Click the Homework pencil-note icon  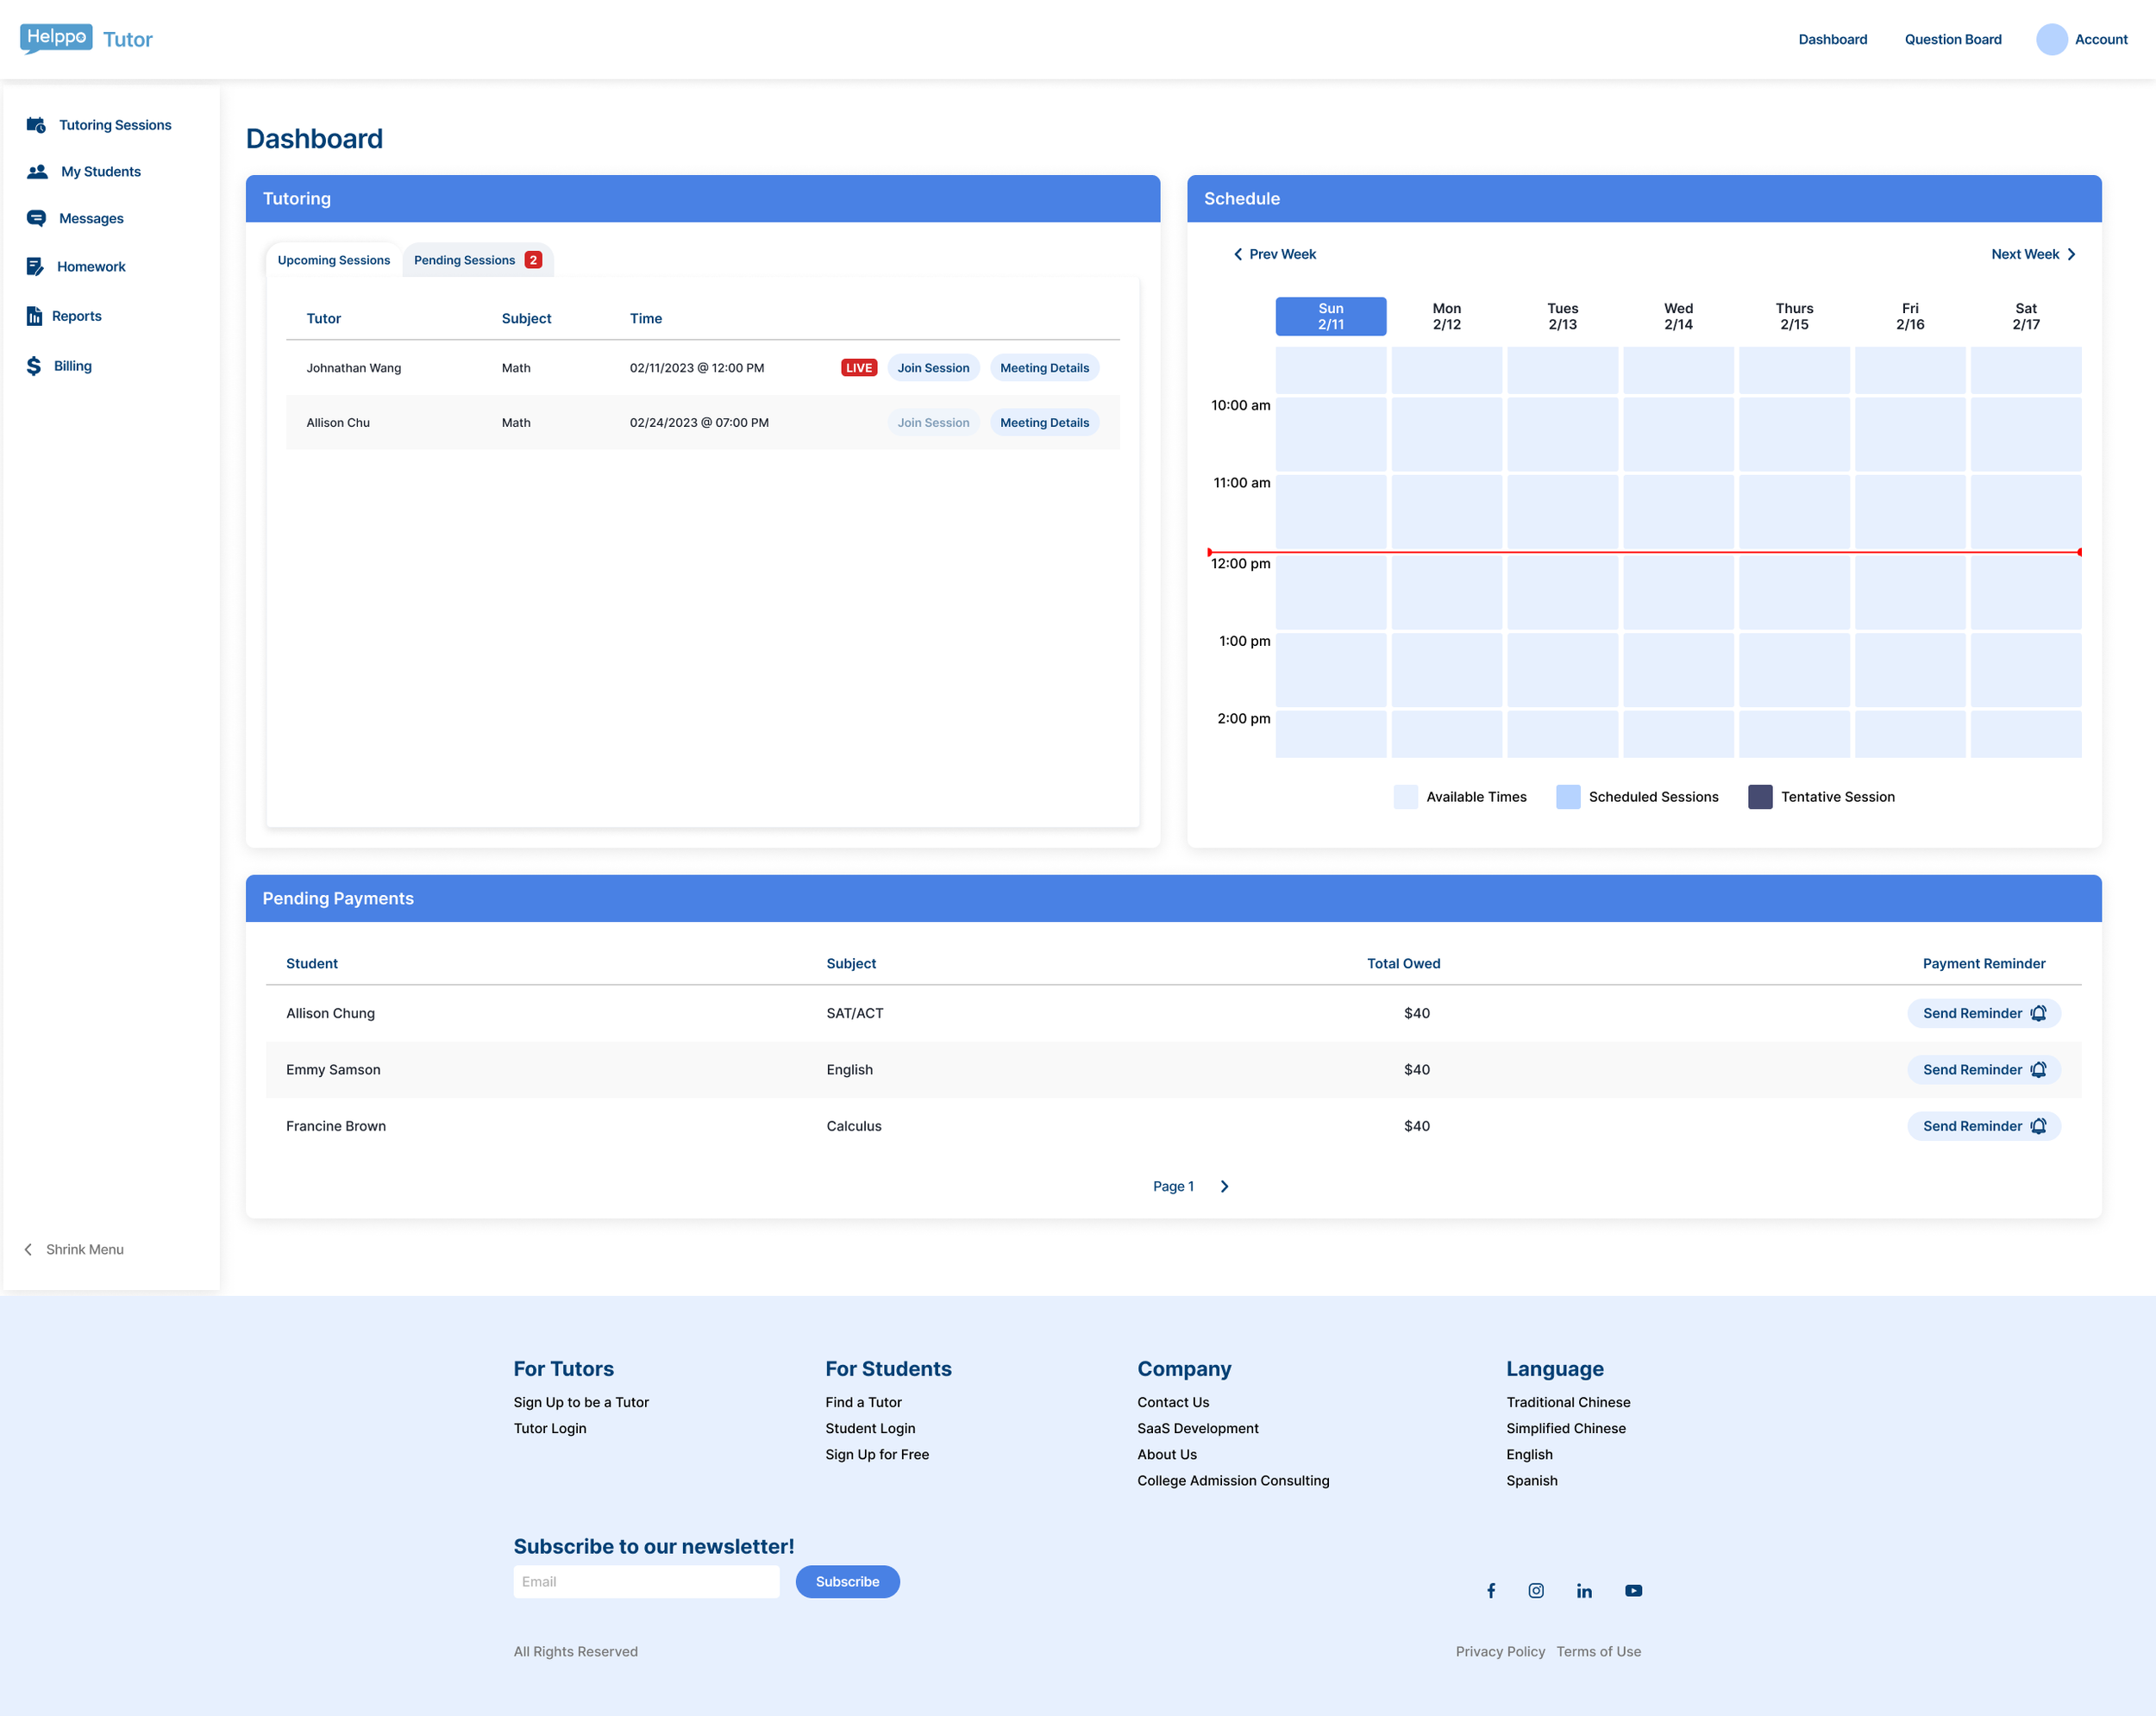[35, 266]
